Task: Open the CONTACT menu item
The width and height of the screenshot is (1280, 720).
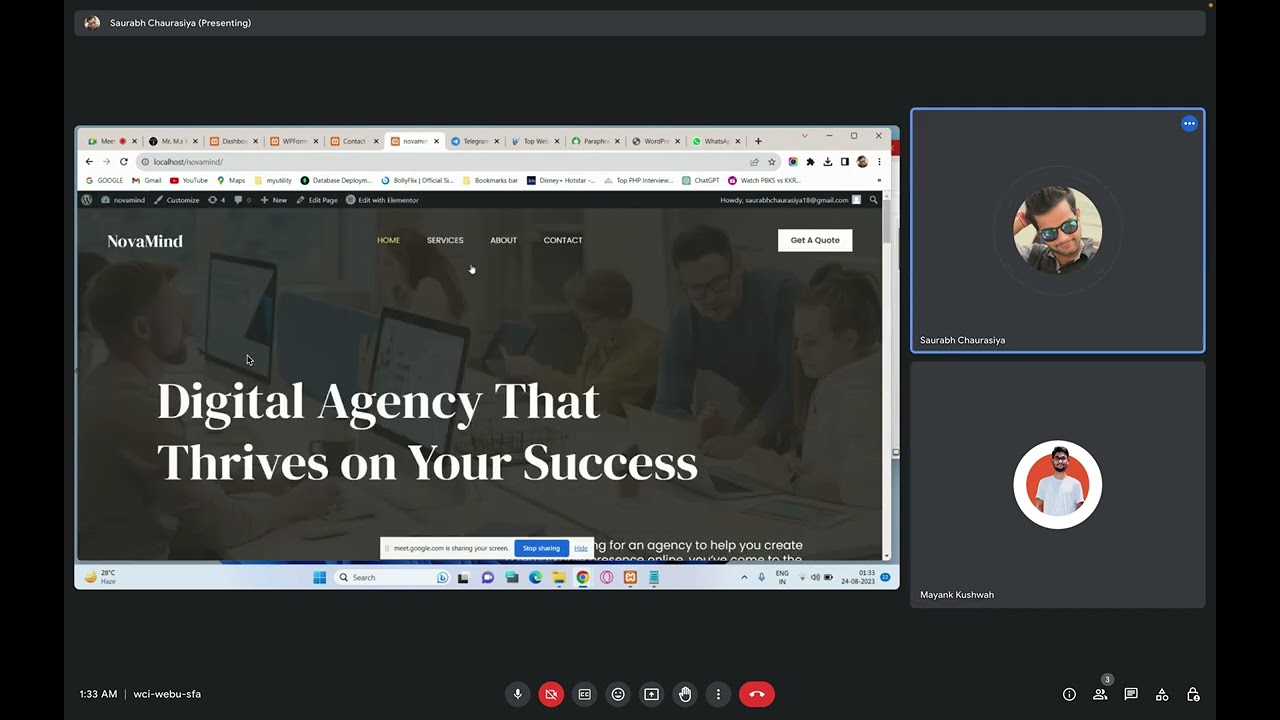Action: click(x=563, y=240)
